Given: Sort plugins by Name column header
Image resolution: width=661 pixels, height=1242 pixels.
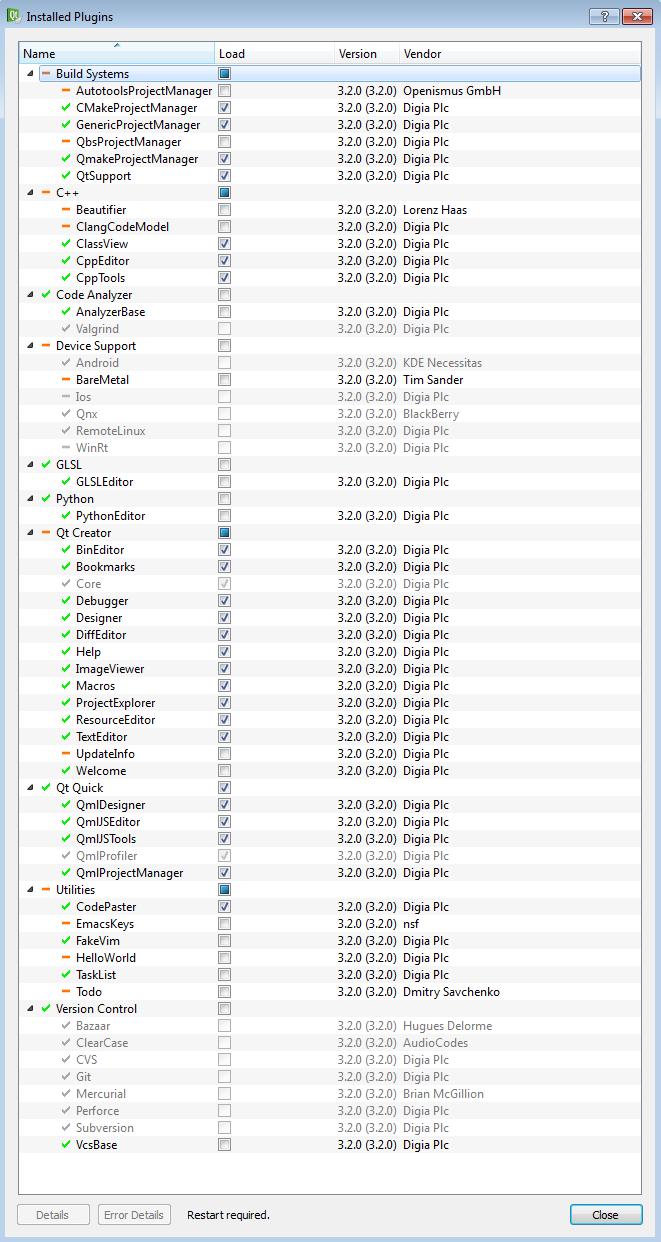Looking at the screenshot, I should coord(117,54).
